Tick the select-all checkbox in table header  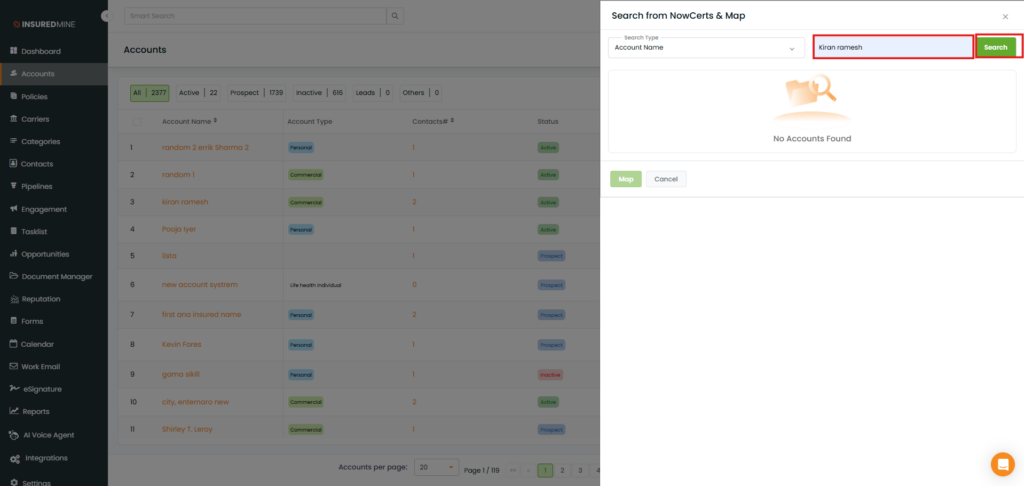[137, 121]
